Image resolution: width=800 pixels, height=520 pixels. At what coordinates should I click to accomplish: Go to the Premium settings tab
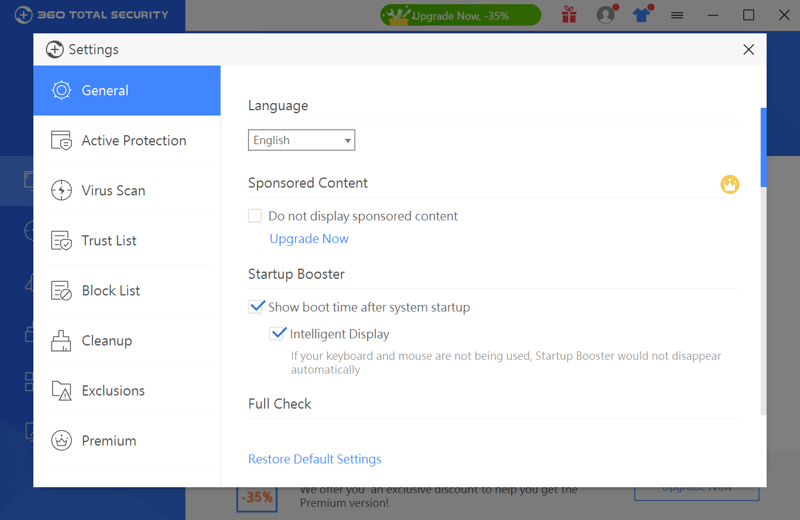[127, 440]
